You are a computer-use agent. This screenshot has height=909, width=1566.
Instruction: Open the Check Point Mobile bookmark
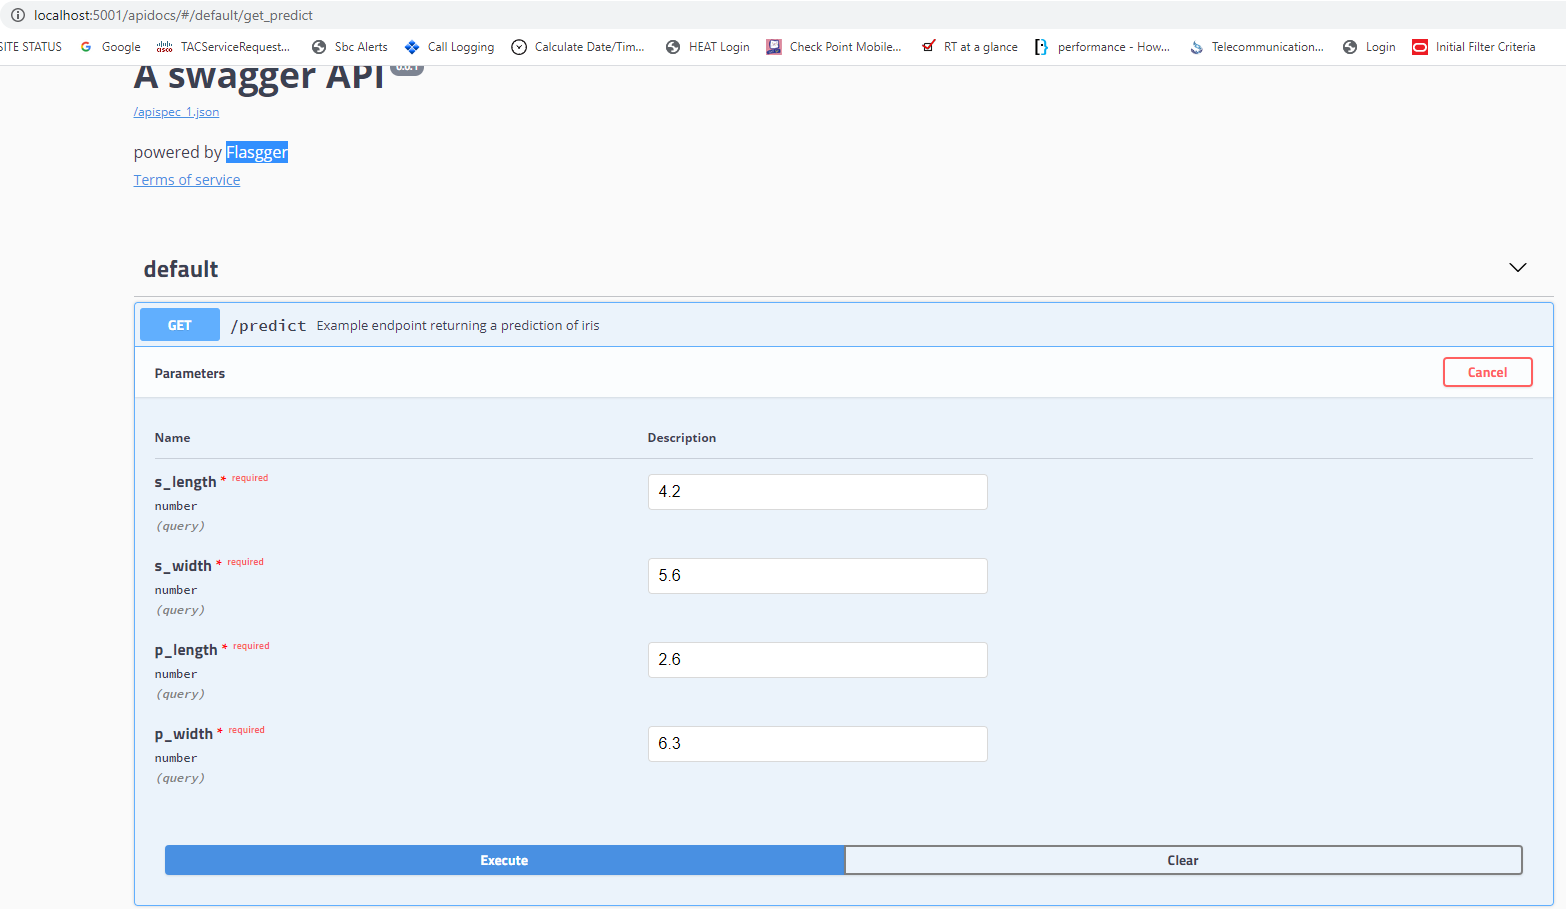tap(833, 47)
